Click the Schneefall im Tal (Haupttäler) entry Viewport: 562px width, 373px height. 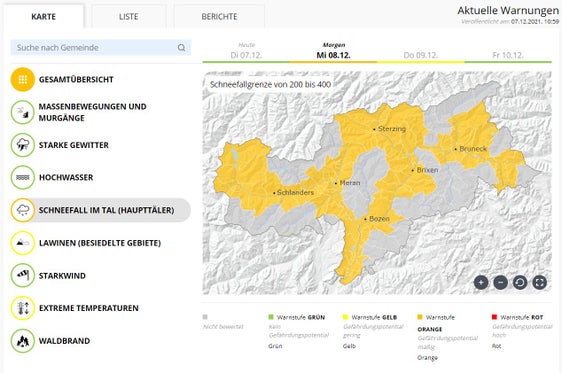tap(101, 210)
